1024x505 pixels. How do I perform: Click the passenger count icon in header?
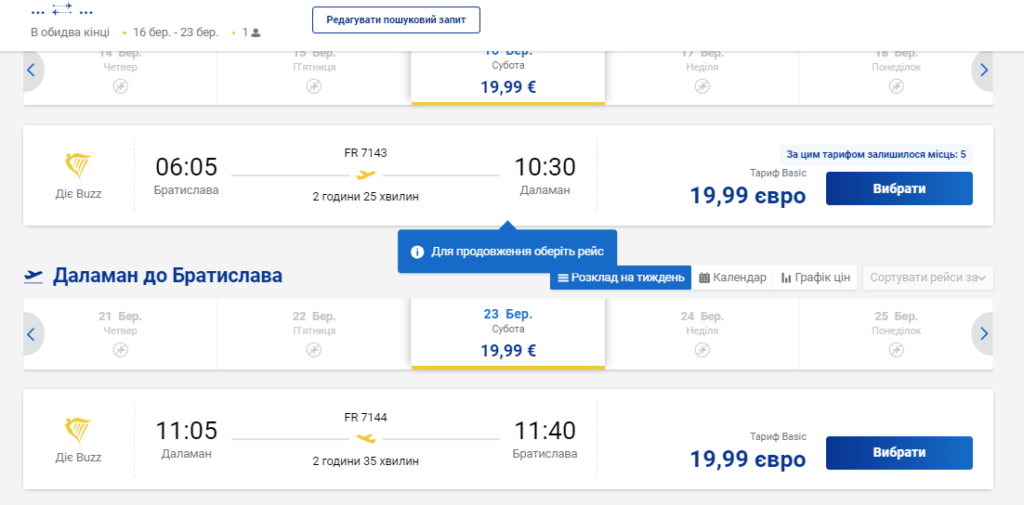point(256,32)
